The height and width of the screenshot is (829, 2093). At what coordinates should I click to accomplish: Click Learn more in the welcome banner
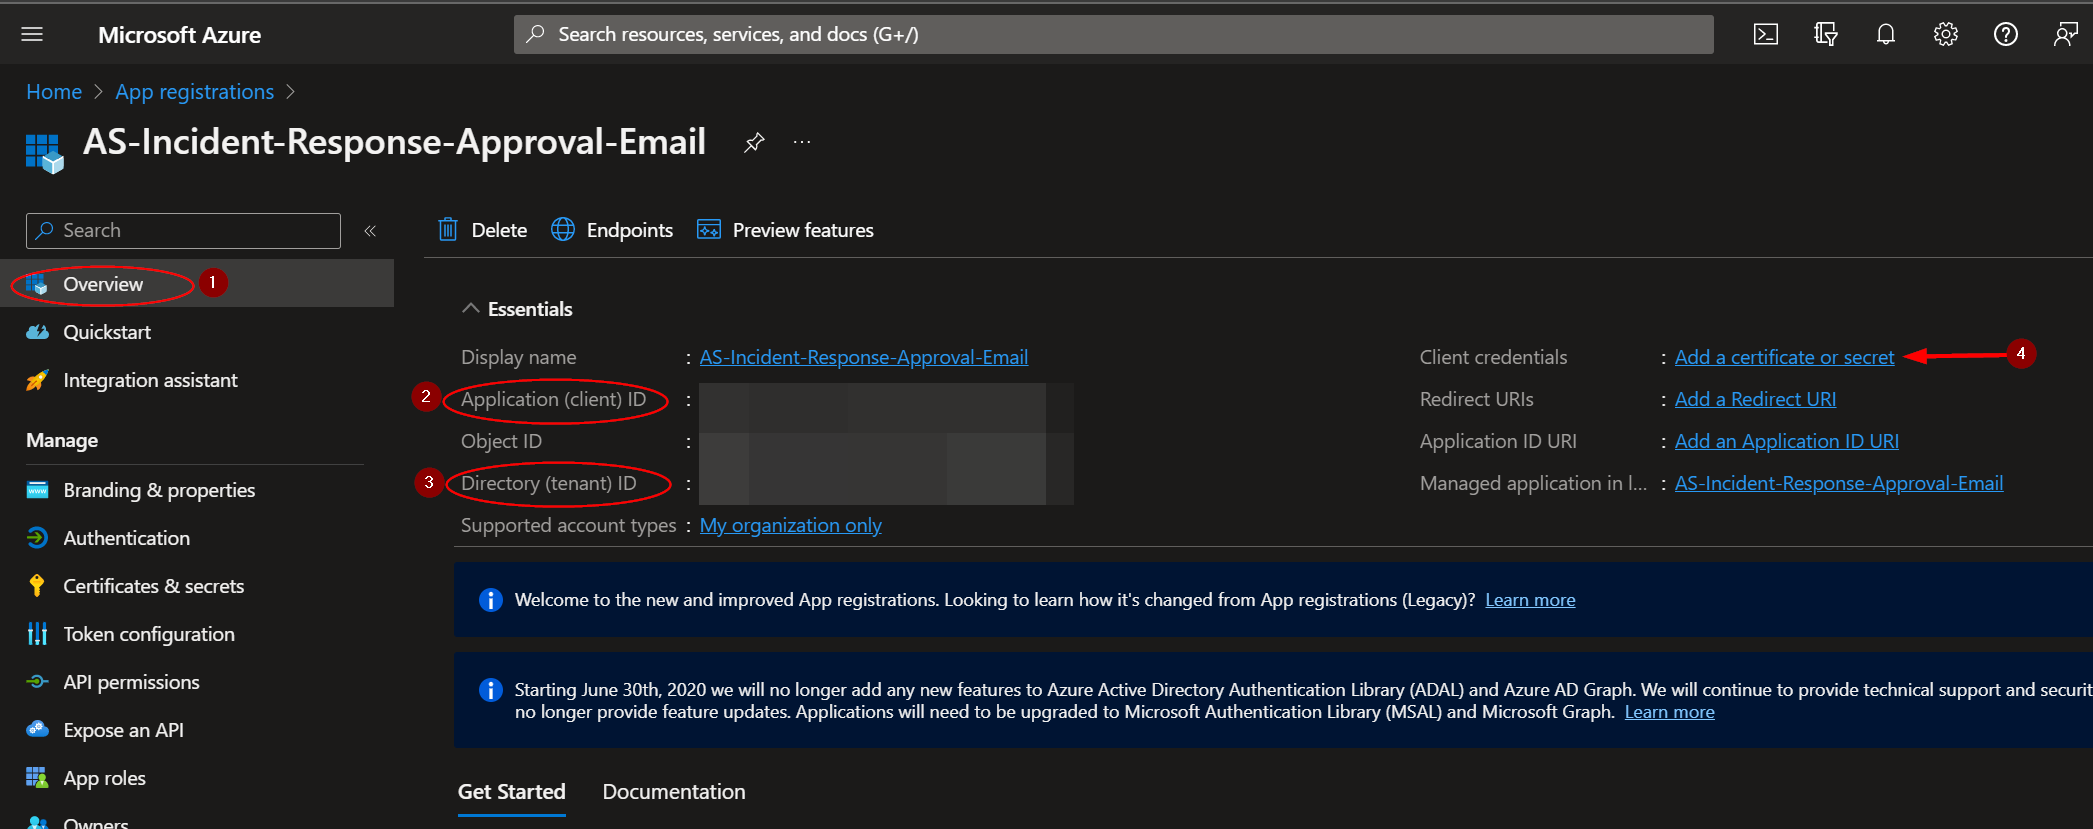(1530, 600)
